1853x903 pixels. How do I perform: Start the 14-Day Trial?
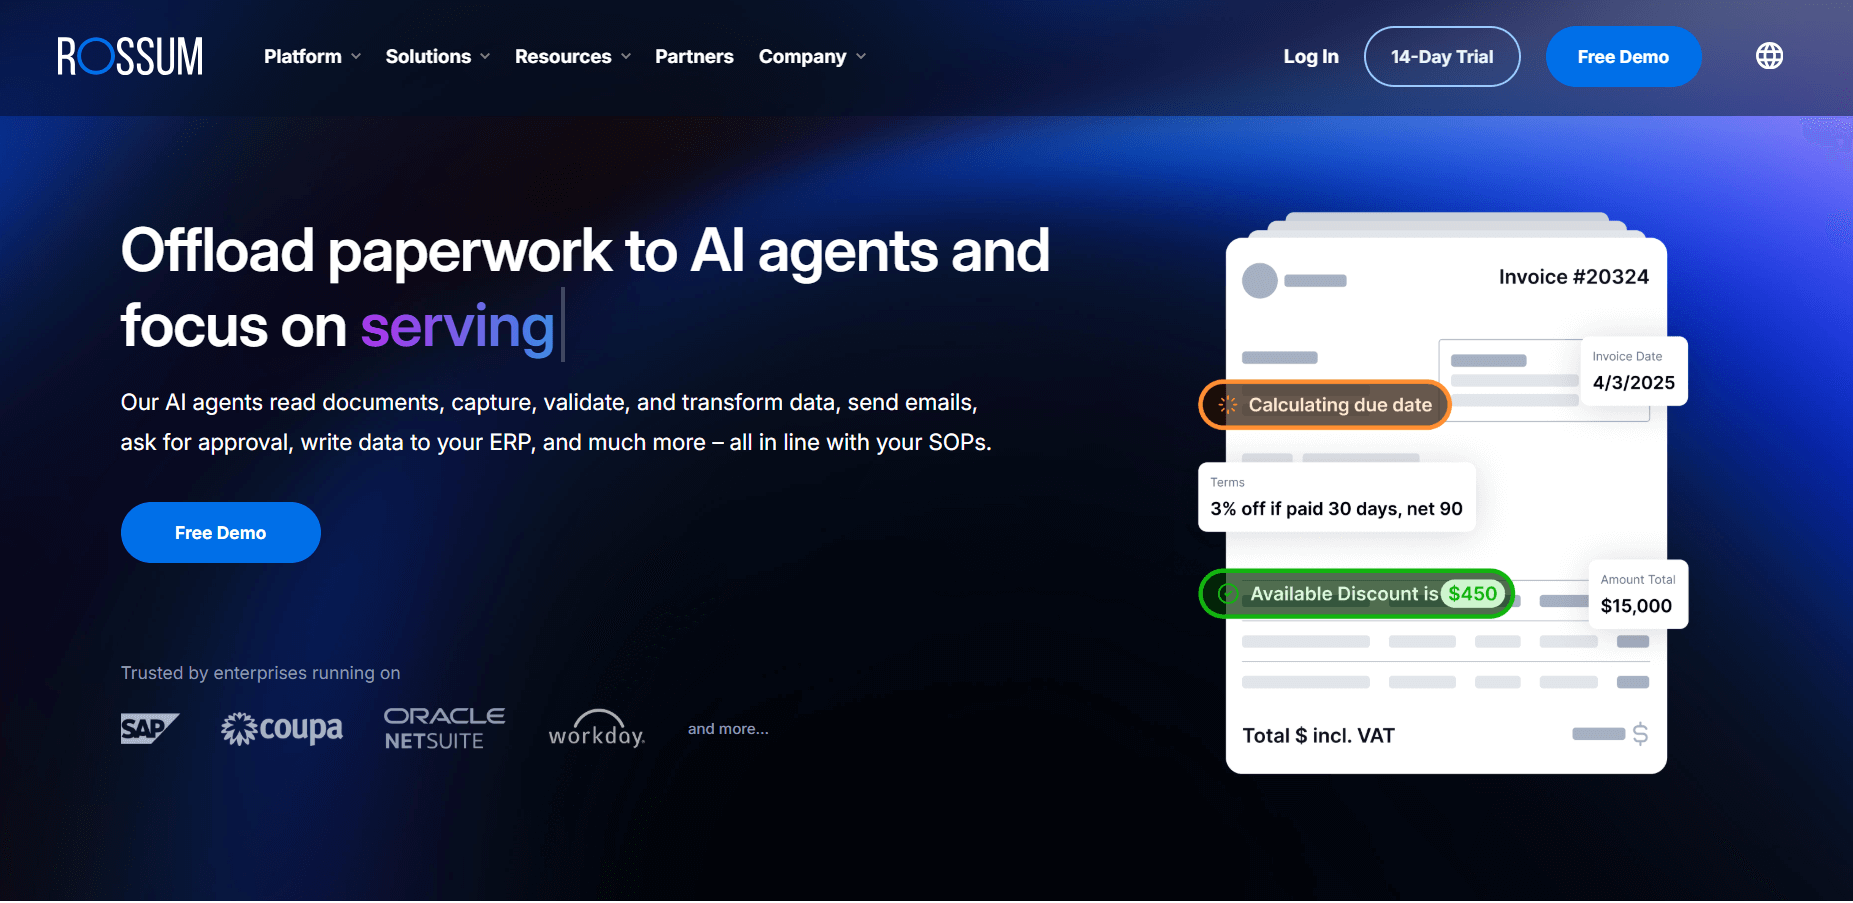point(1441,57)
